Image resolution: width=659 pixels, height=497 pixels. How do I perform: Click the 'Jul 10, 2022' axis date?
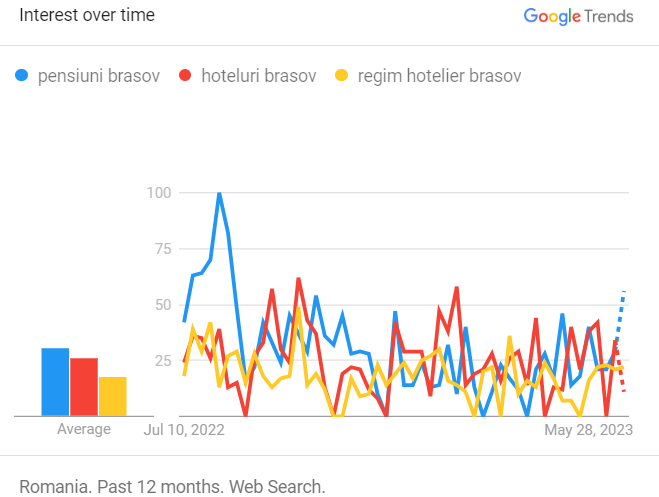click(184, 429)
